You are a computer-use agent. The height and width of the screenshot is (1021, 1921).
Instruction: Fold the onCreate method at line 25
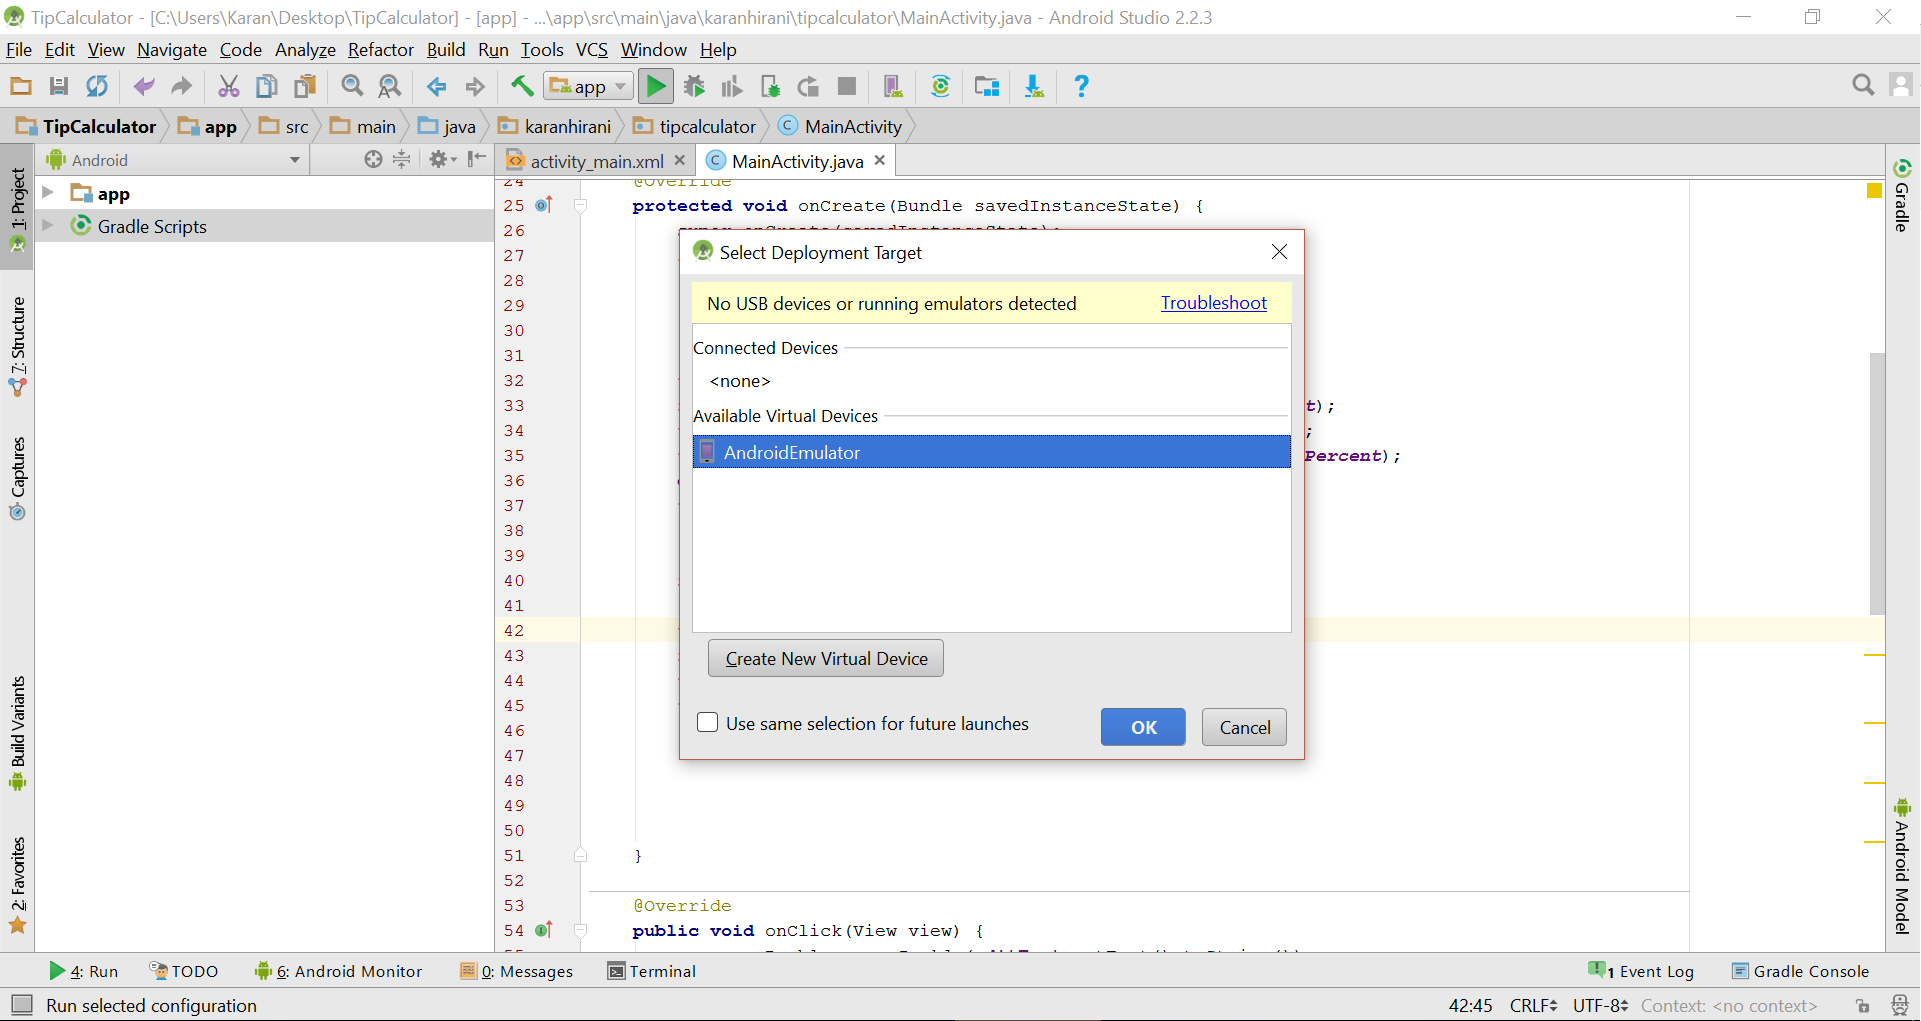(580, 206)
